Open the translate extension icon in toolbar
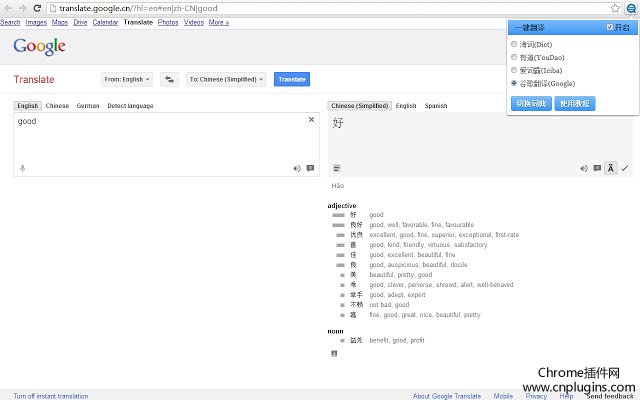 [630, 7]
